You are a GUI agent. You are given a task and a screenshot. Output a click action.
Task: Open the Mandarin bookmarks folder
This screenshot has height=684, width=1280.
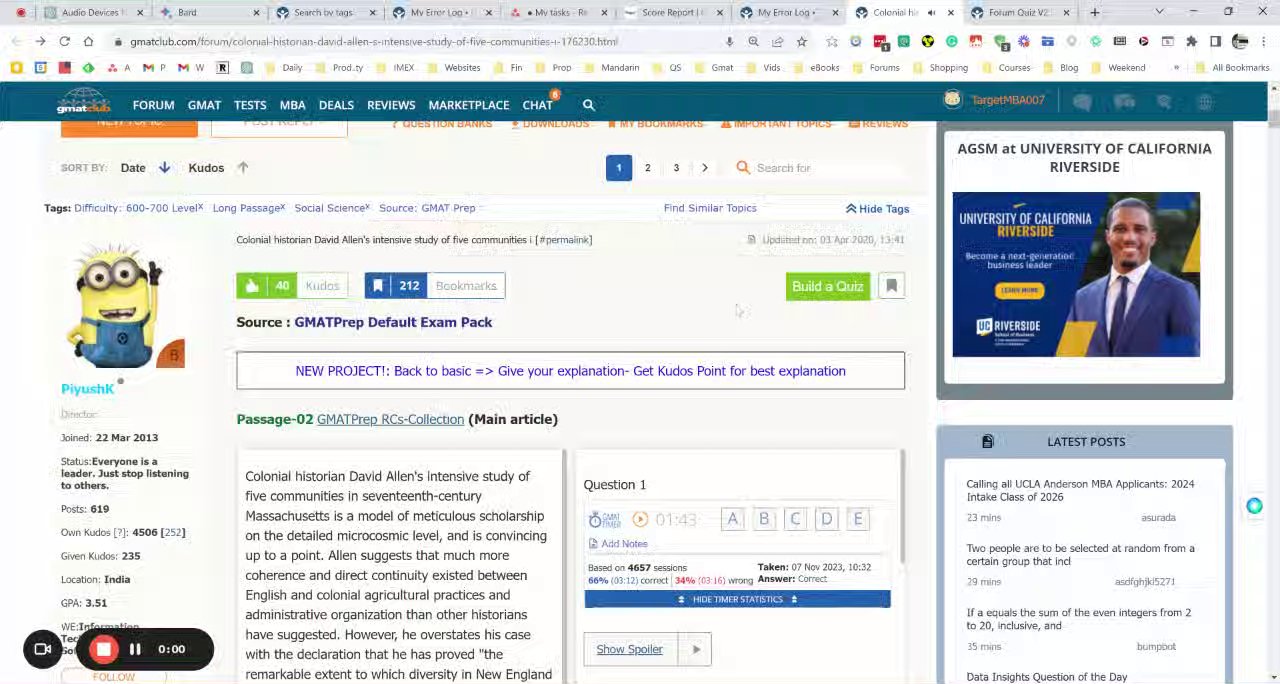[x=611, y=68]
